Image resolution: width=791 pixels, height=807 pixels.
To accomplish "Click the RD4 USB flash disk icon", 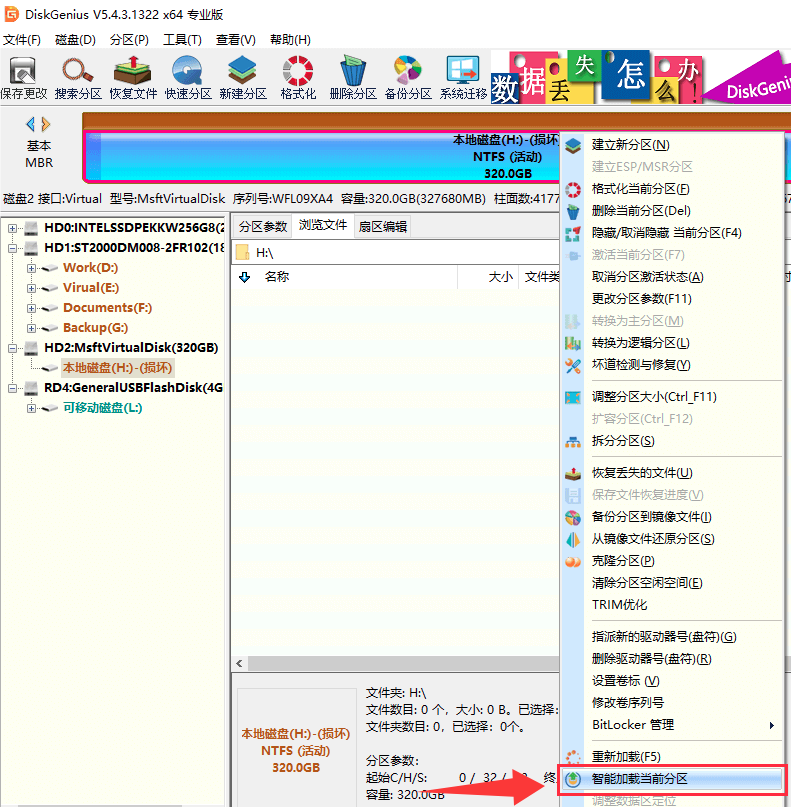I will [x=31, y=388].
